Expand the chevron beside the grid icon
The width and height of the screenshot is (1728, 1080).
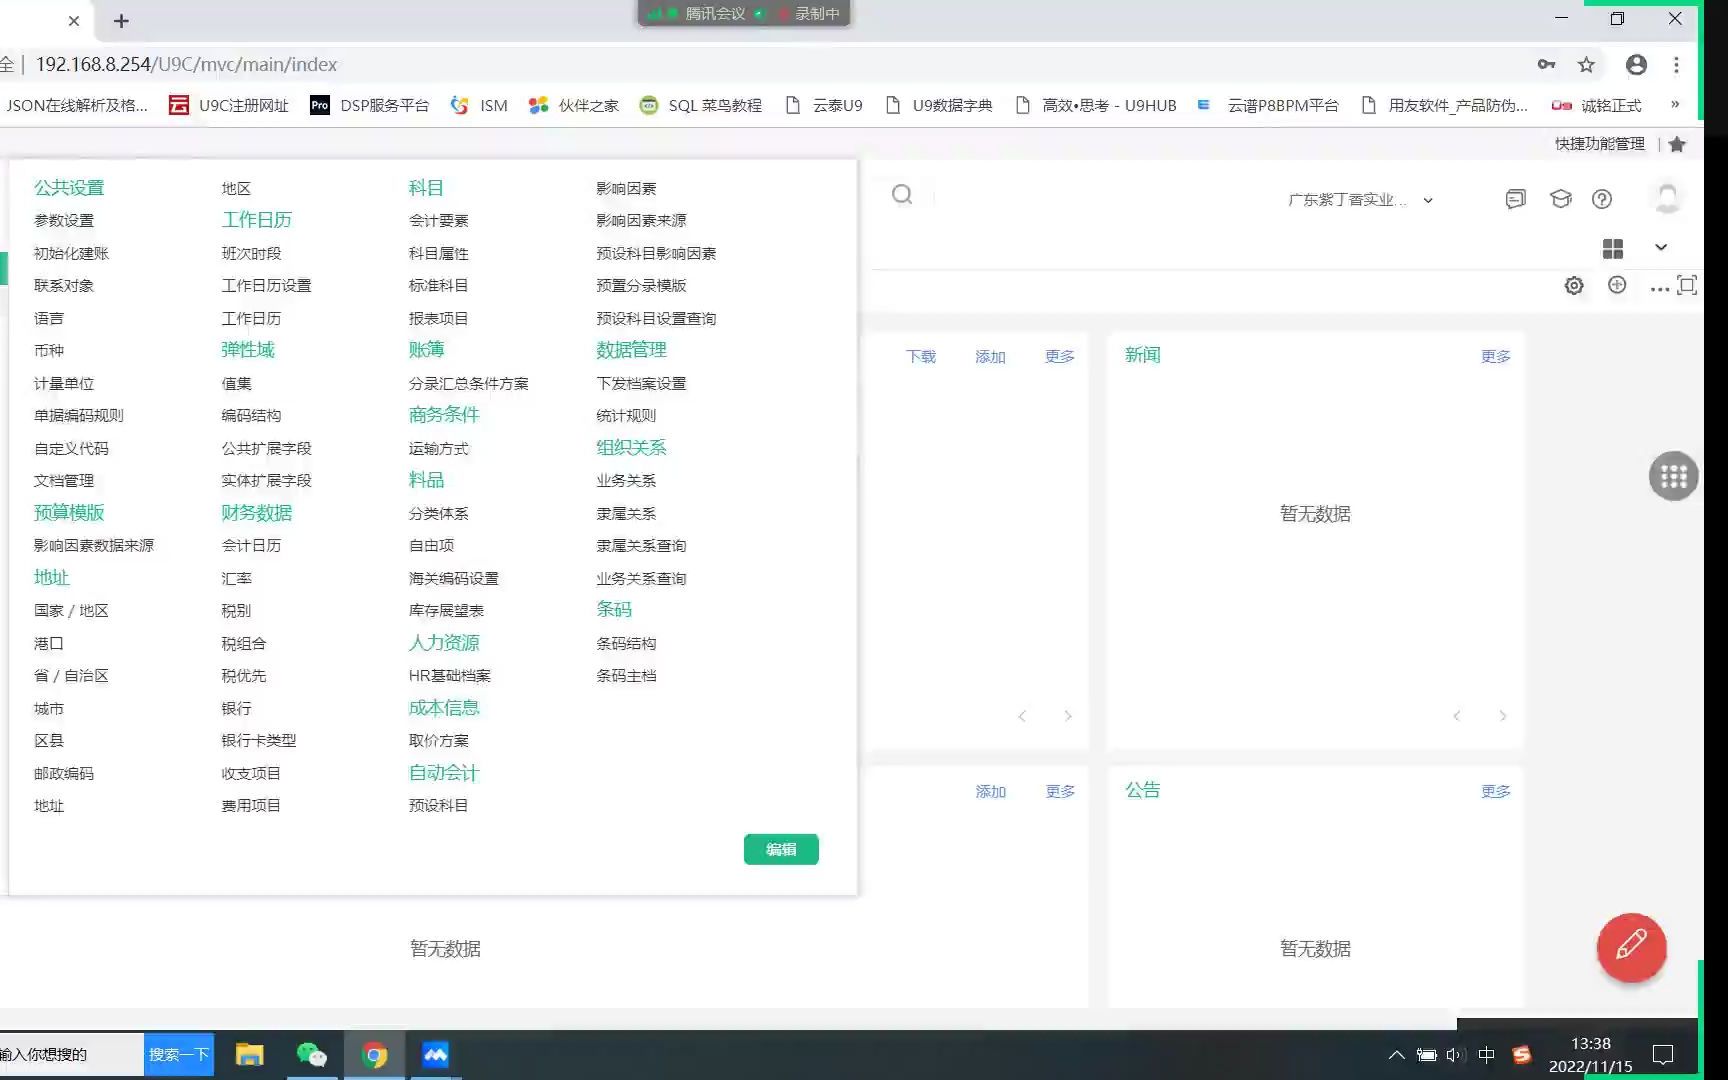click(1661, 248)
